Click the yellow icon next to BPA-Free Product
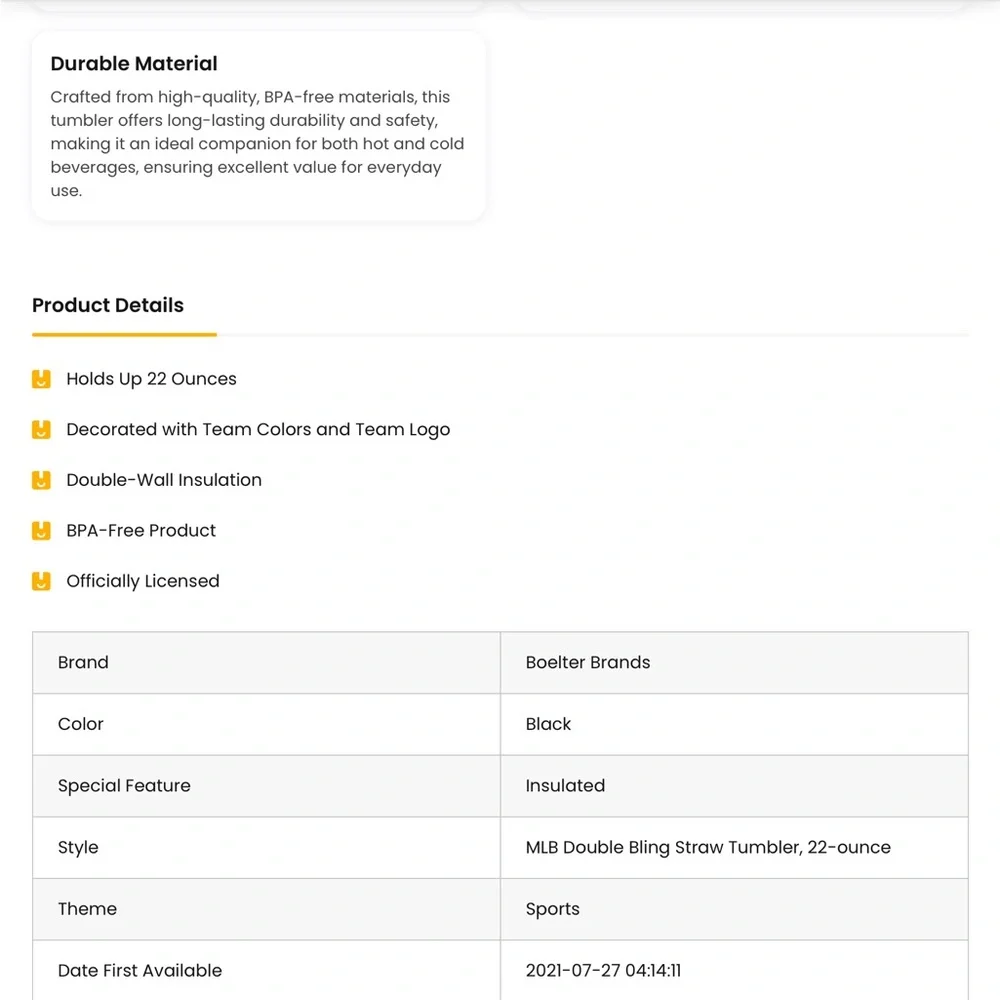Screen dimensions: 1000x1000 click(41, 531)
